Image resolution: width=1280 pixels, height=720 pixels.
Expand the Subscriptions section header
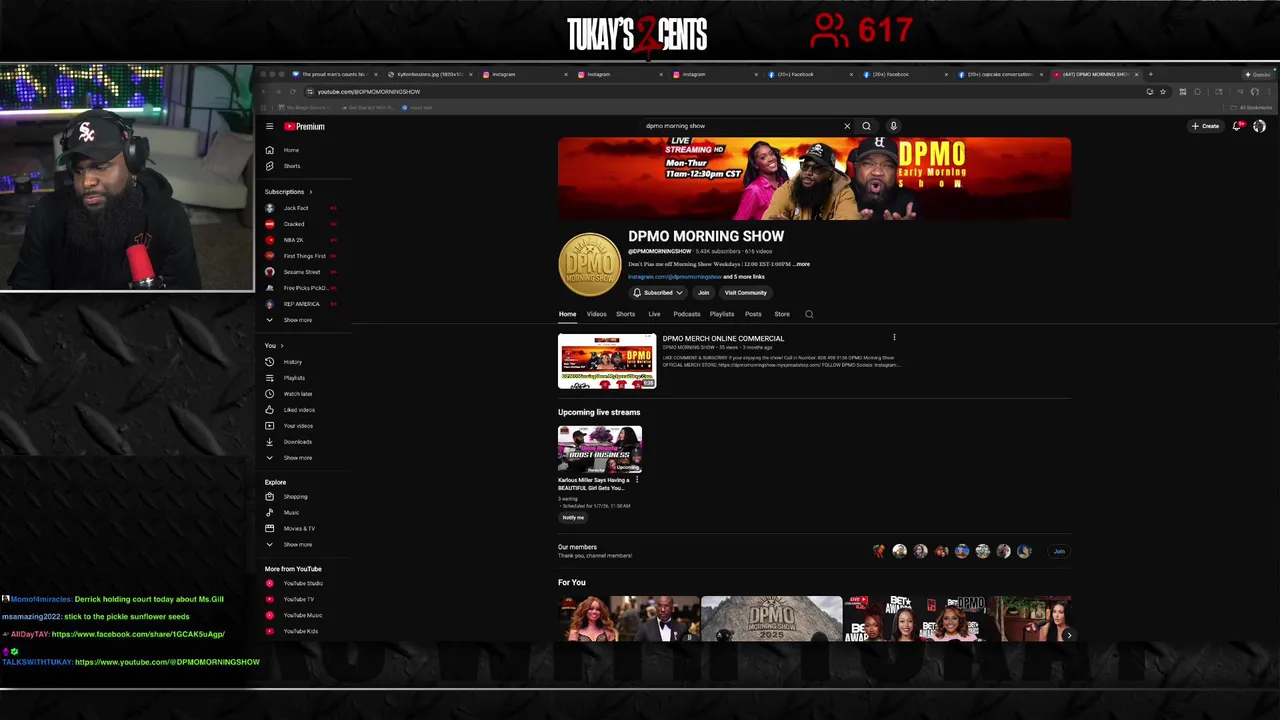(288, 192)
